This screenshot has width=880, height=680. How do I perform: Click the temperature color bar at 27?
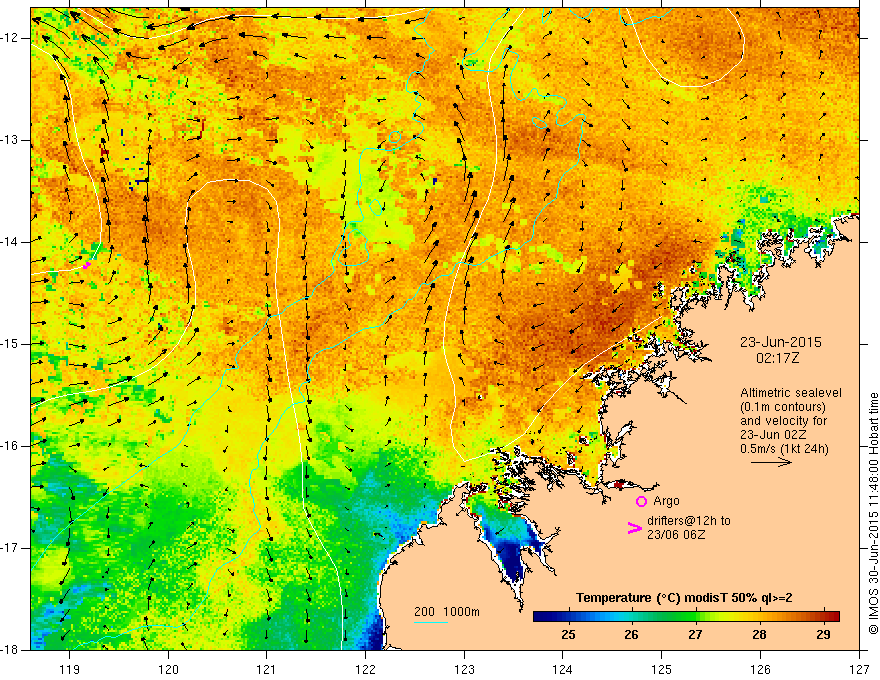click(x=695, y=617)
